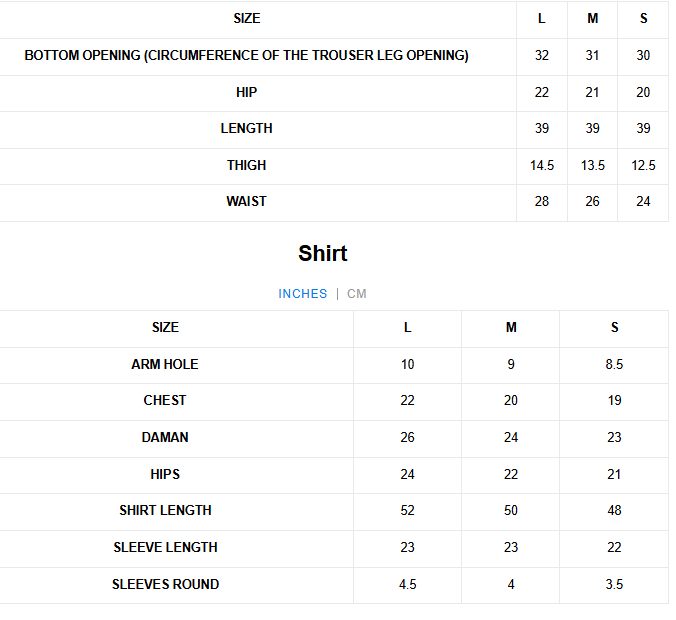Click the DAMAN row label

[165, 438]
